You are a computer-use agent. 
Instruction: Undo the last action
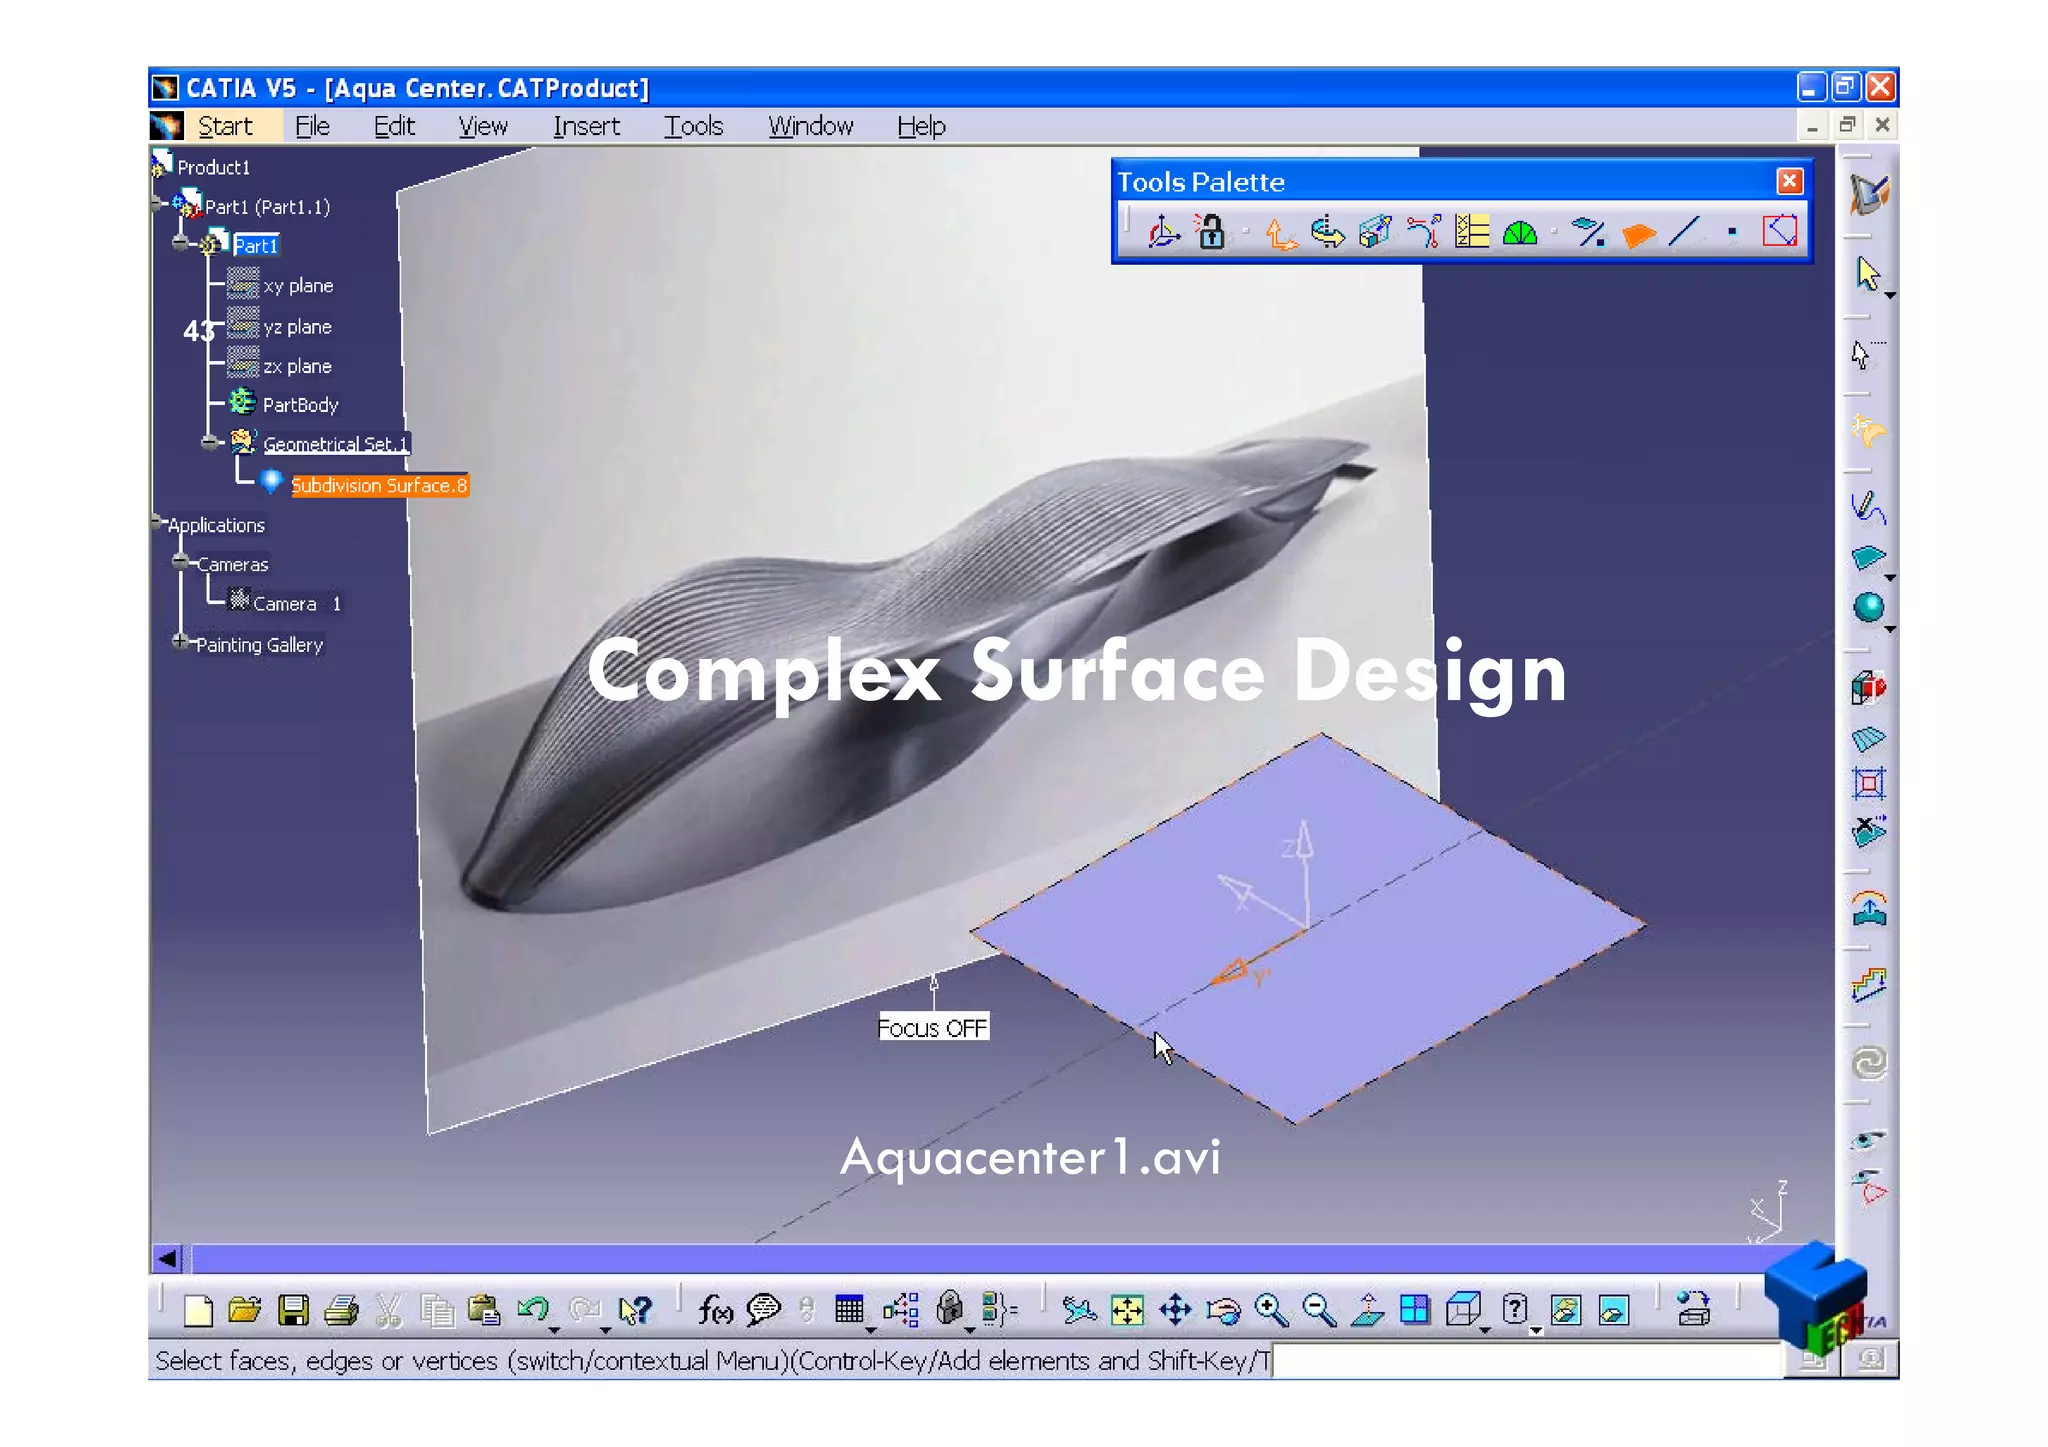coord(532,1309)
